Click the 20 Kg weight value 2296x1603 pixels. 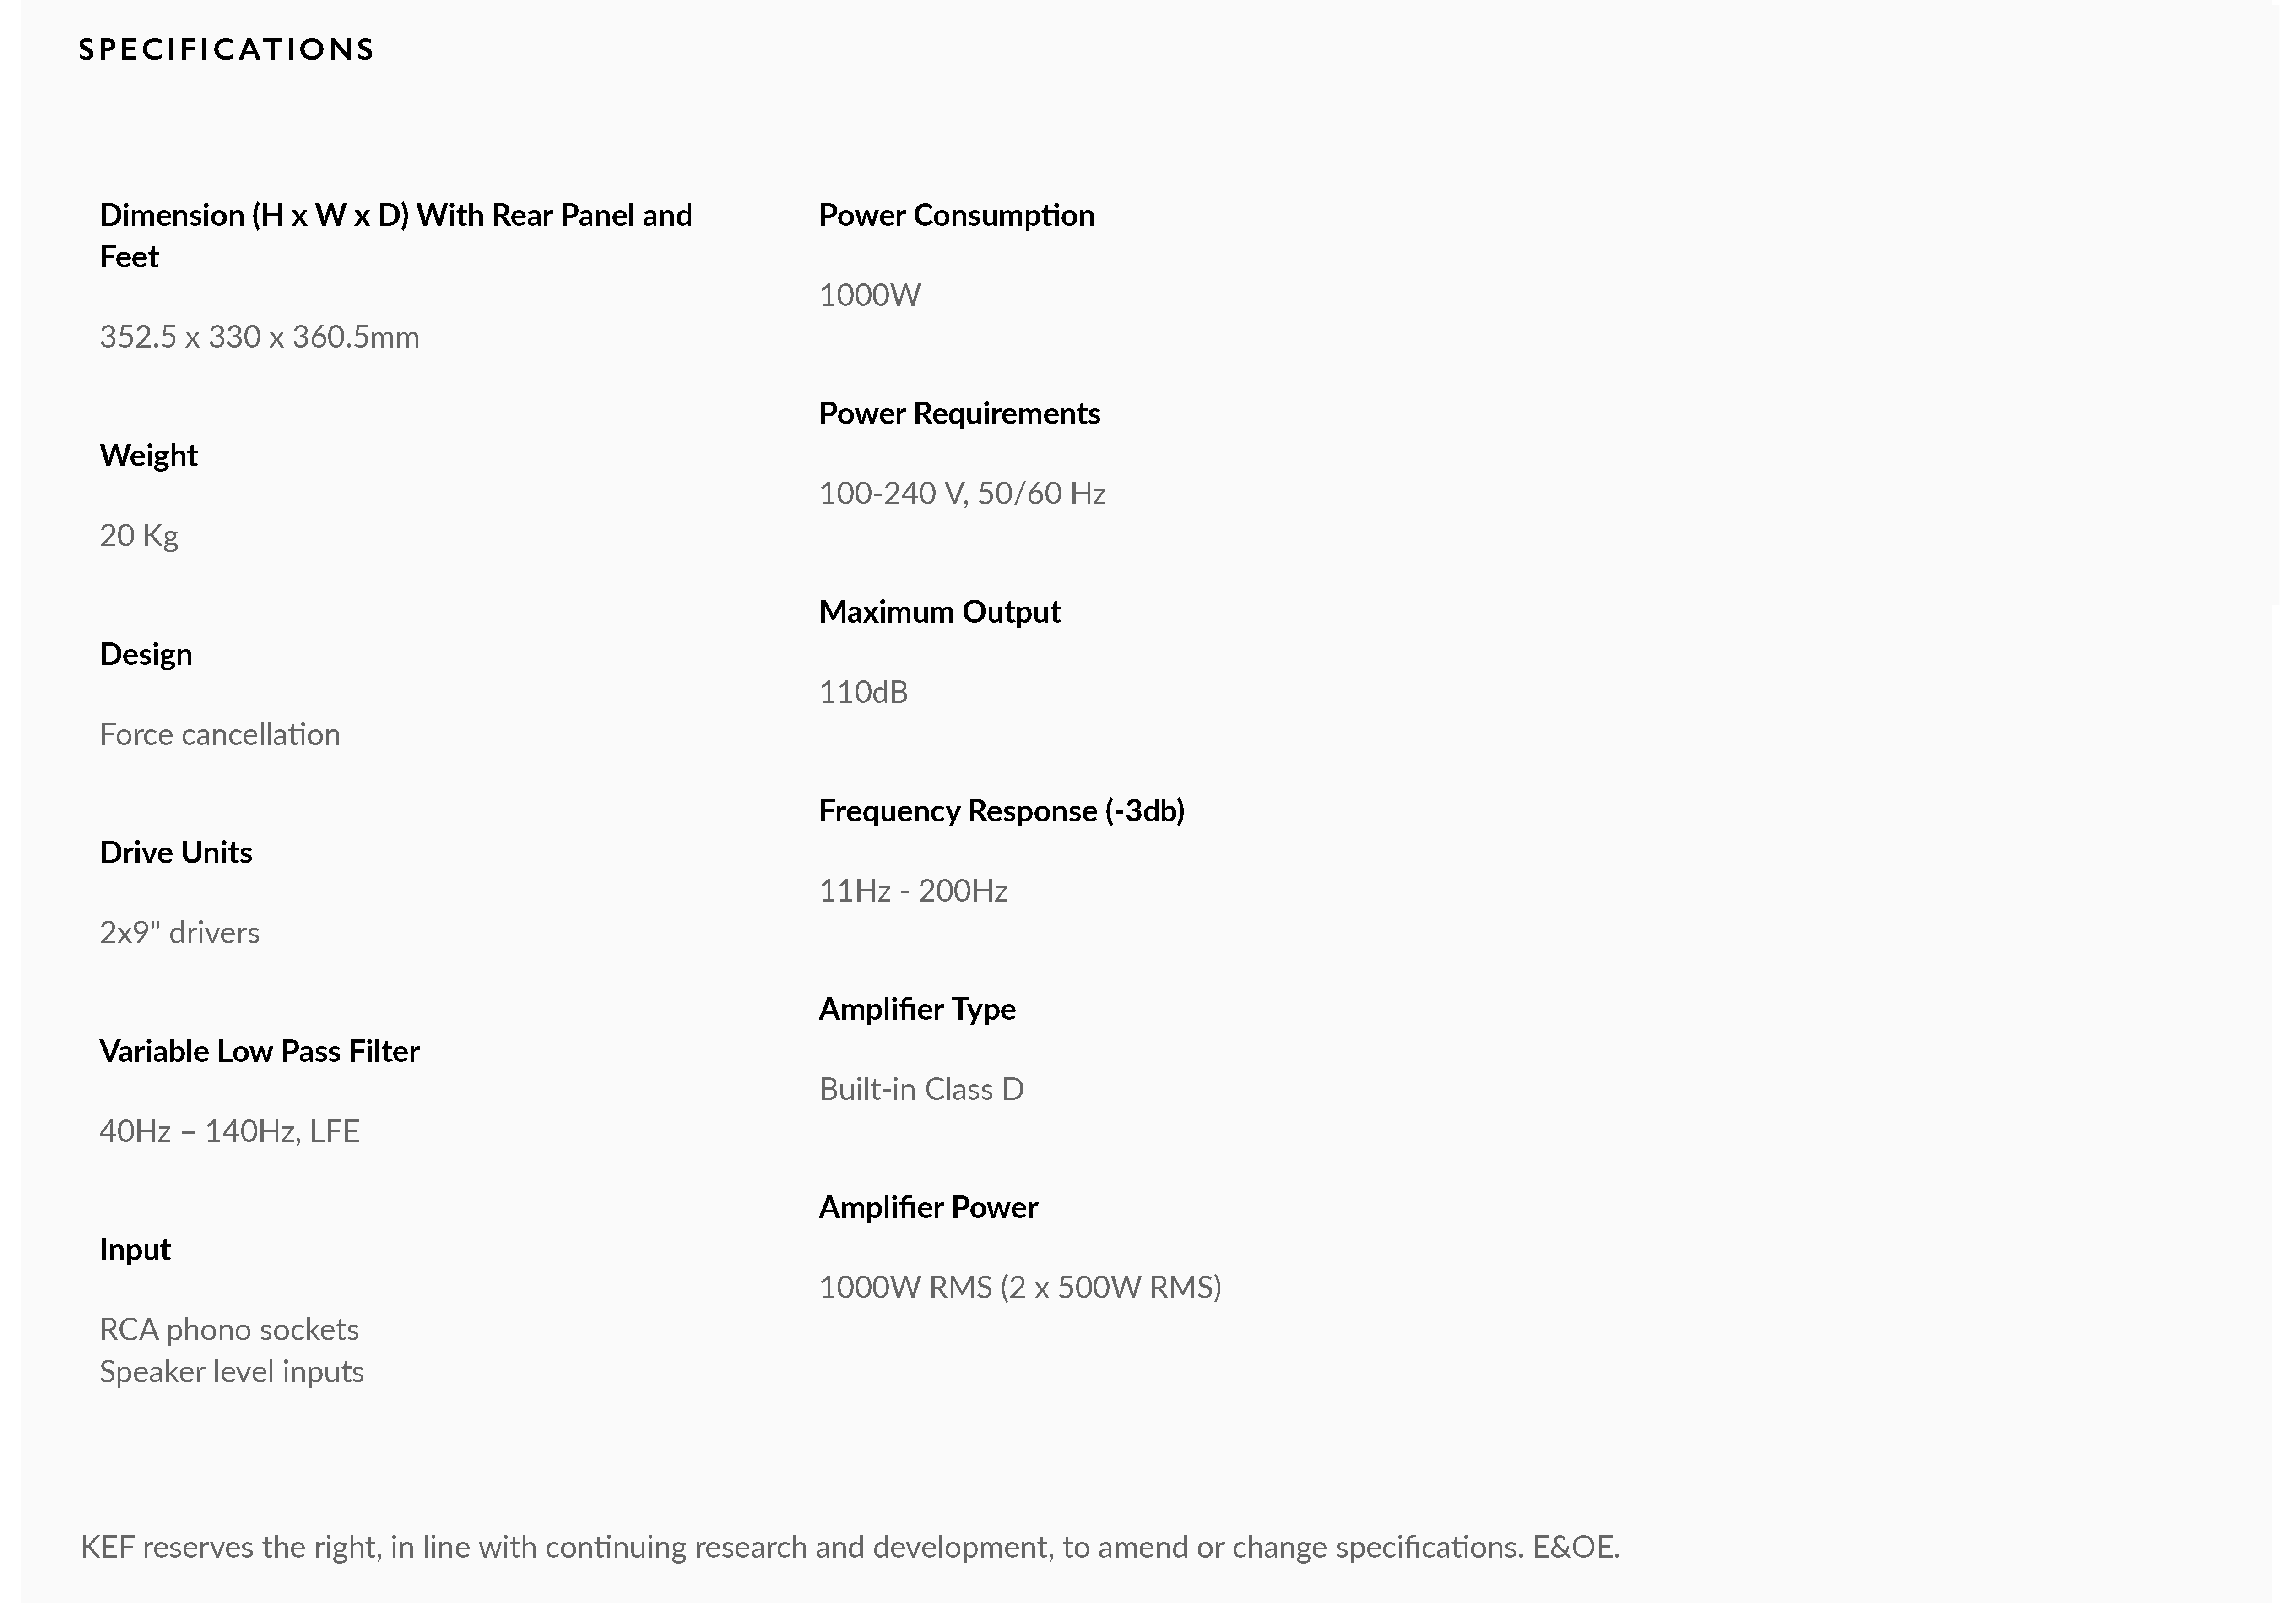(x=139, y=536)
